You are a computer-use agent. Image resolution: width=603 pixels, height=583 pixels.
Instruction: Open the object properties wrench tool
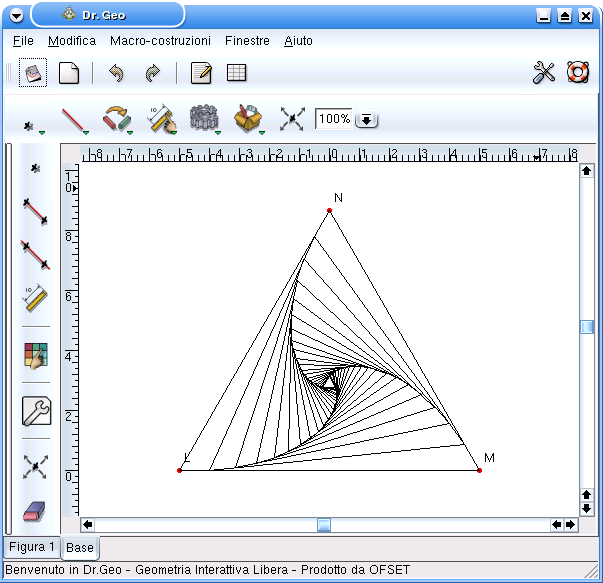(x=36, y=411)
